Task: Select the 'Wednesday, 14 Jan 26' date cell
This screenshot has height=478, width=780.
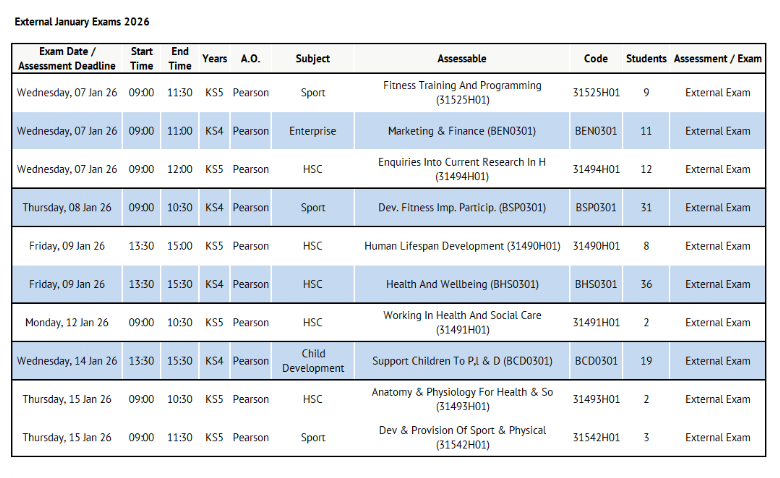Action: pyautogui.click(x=67, y=361)
